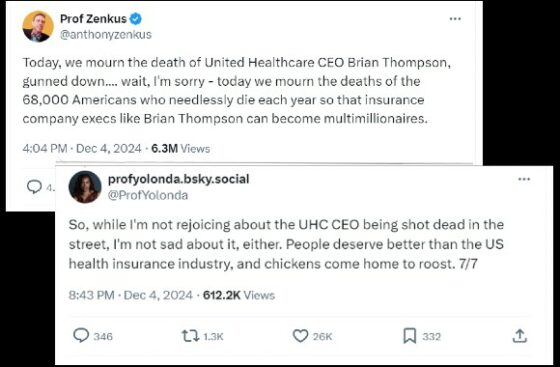View the 612.2K Views count

(x=239, y=295)
